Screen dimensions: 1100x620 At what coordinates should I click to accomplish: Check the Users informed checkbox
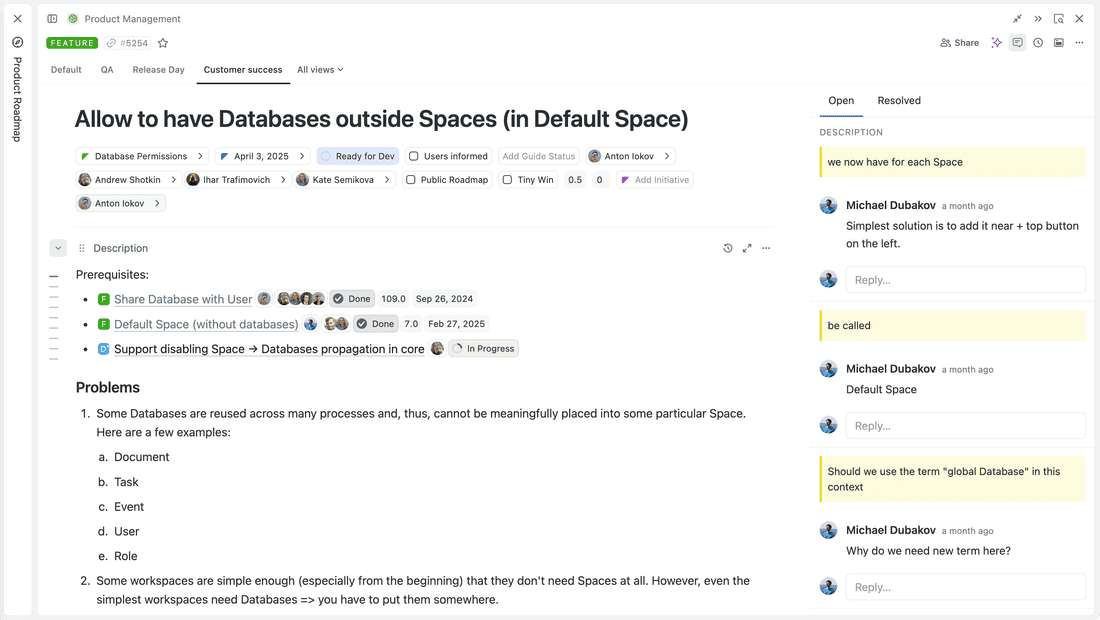click(414, 156)
